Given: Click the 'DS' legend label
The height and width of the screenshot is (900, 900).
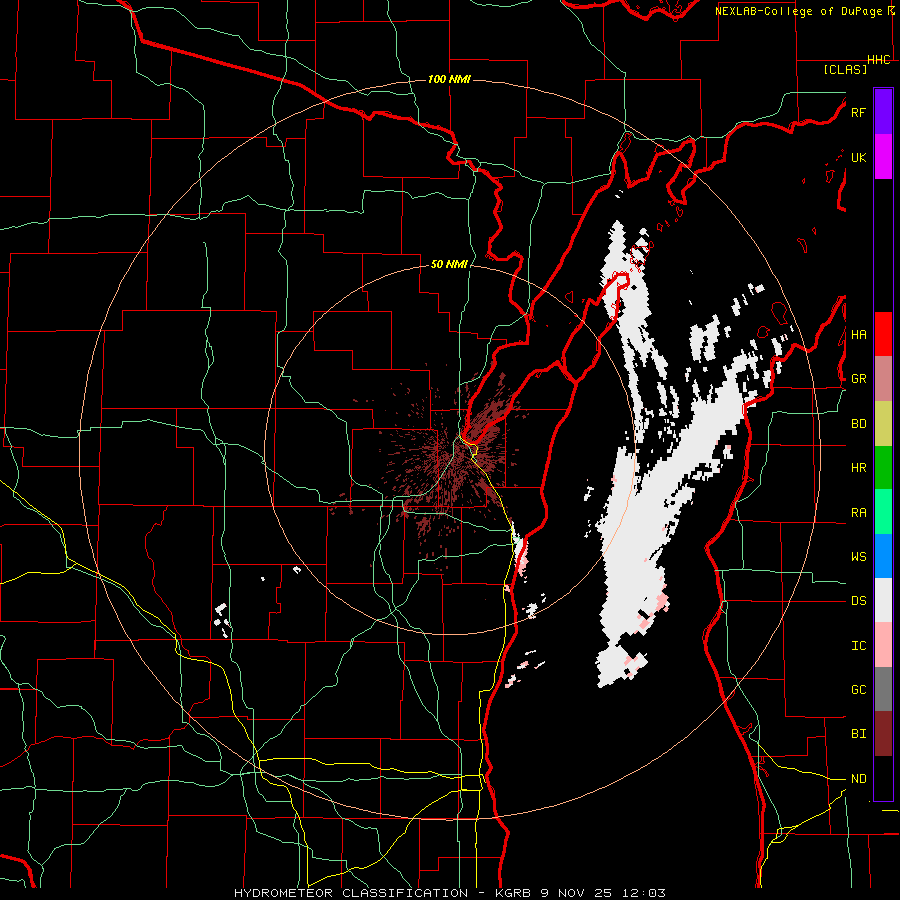Looking at the screenshot, I should [x=858, y=601].
